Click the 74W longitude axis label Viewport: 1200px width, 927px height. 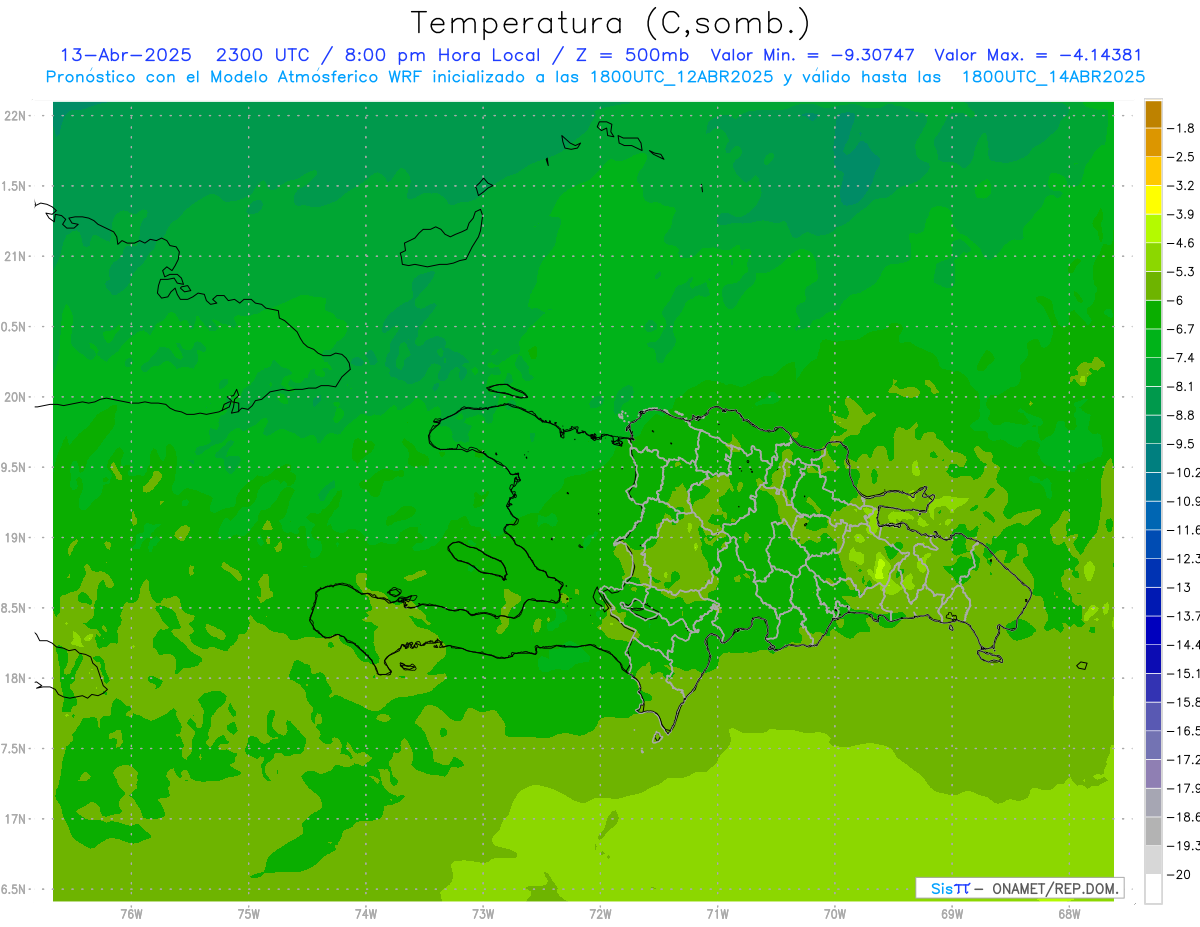pyautogui.click(x=365, y=914)
